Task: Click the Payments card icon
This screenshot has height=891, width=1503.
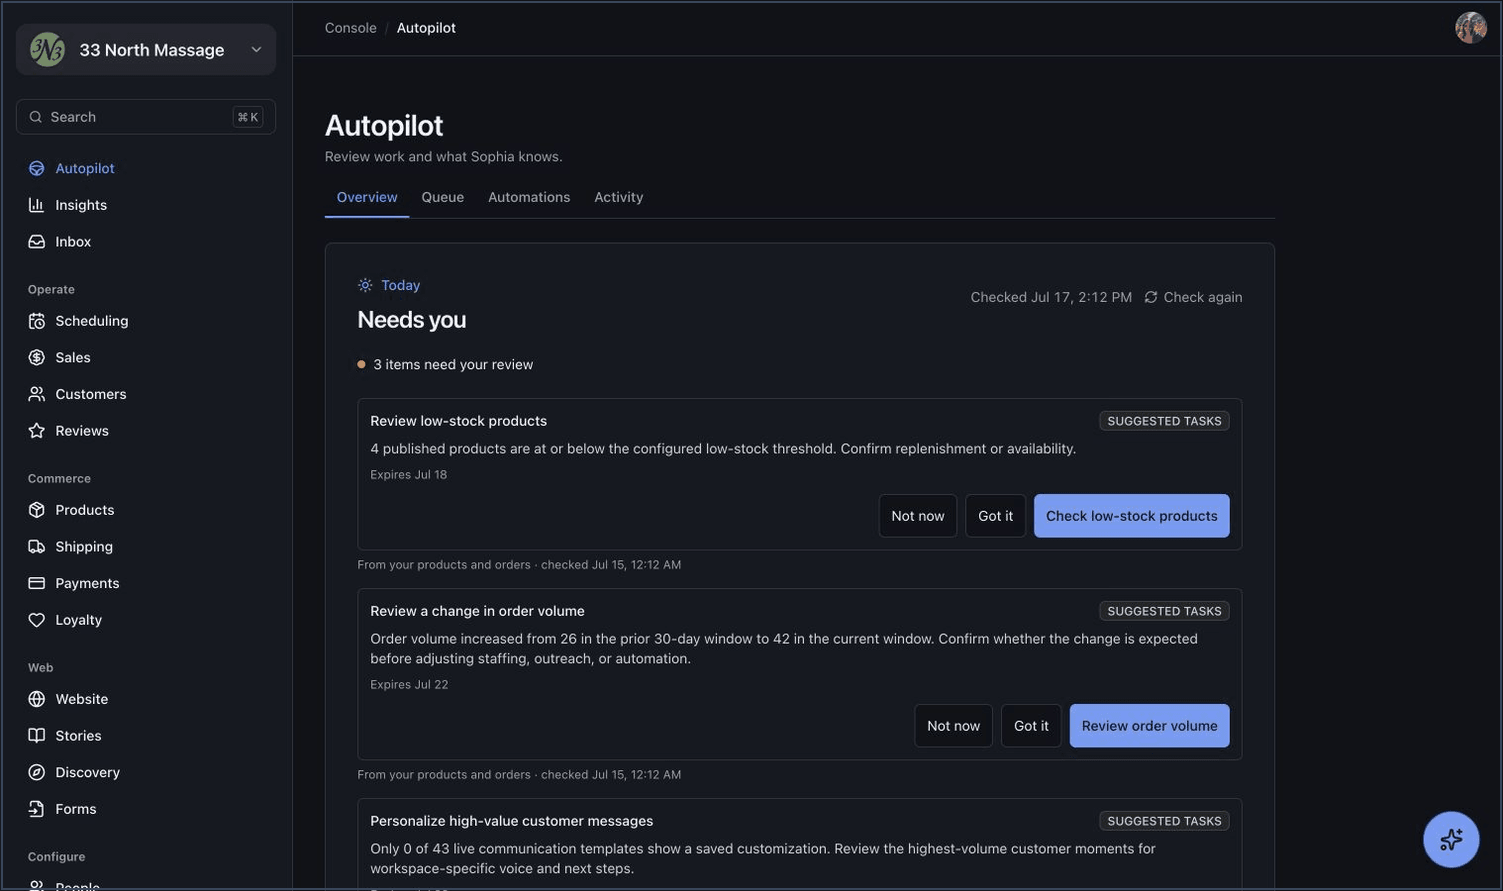Action: (37, 583)
